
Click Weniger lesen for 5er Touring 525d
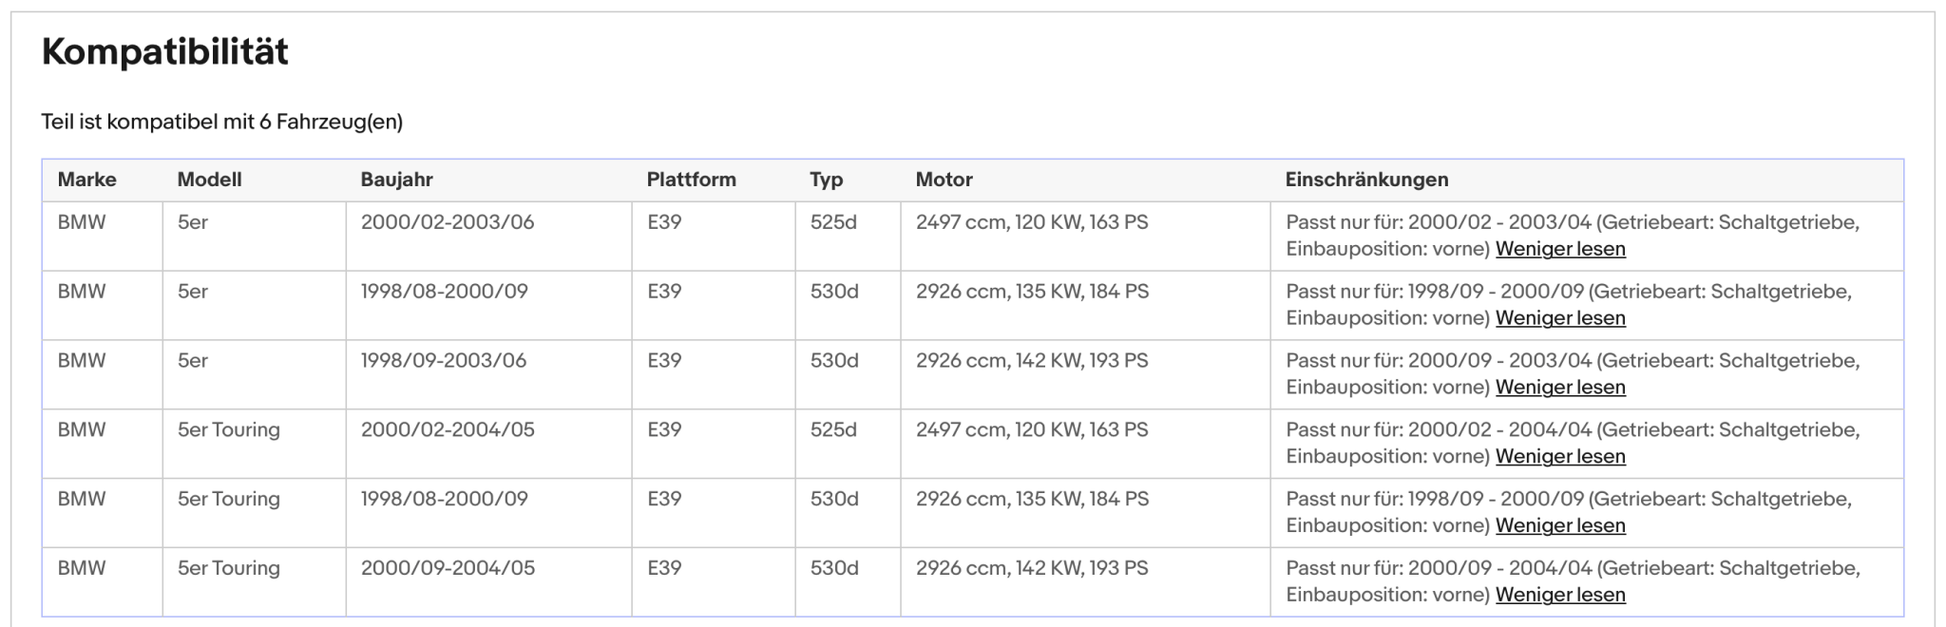point(1560,456)
